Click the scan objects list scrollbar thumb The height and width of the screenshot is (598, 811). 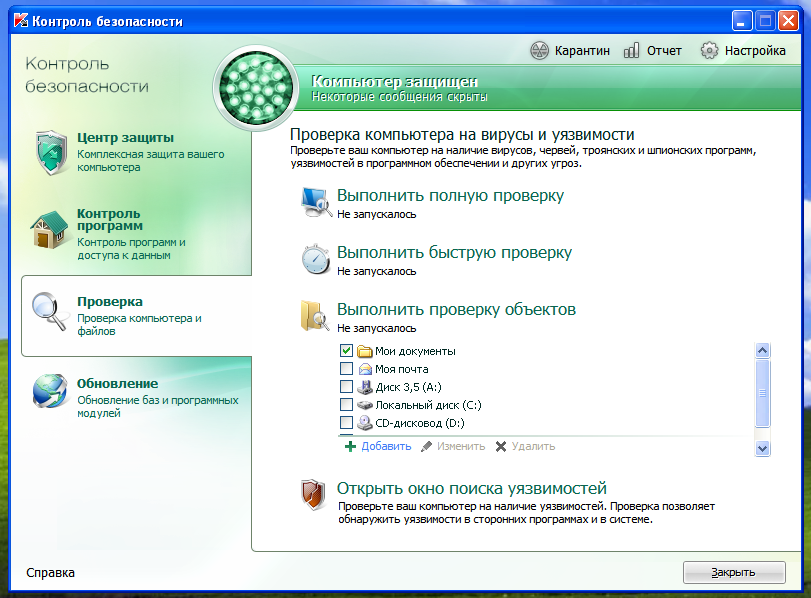point(762,393)
